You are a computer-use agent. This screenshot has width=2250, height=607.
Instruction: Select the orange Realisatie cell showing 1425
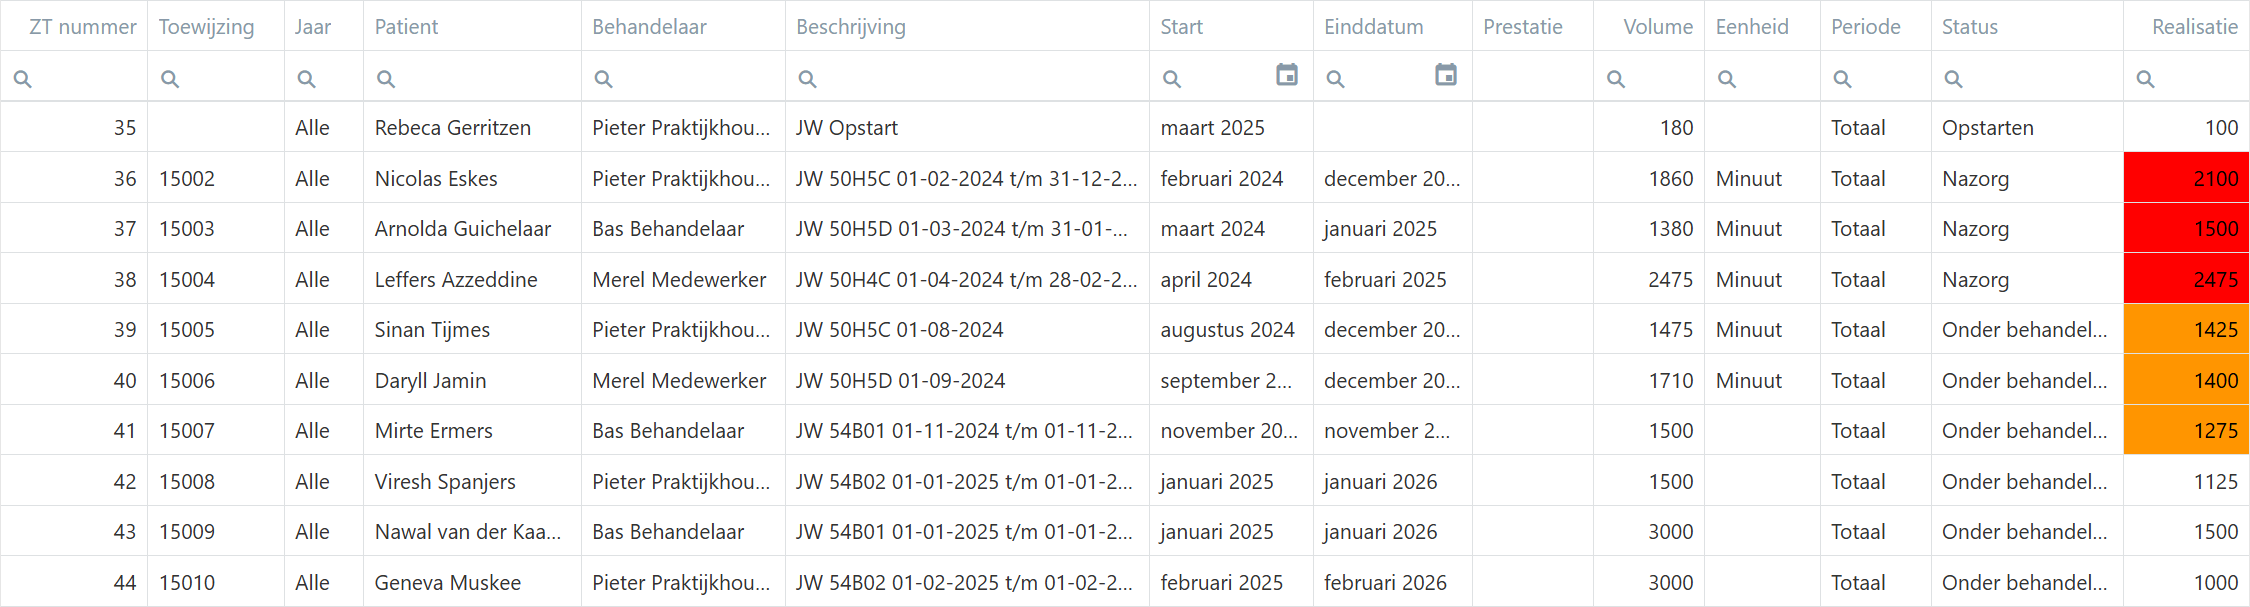(x=2186, y=330)
